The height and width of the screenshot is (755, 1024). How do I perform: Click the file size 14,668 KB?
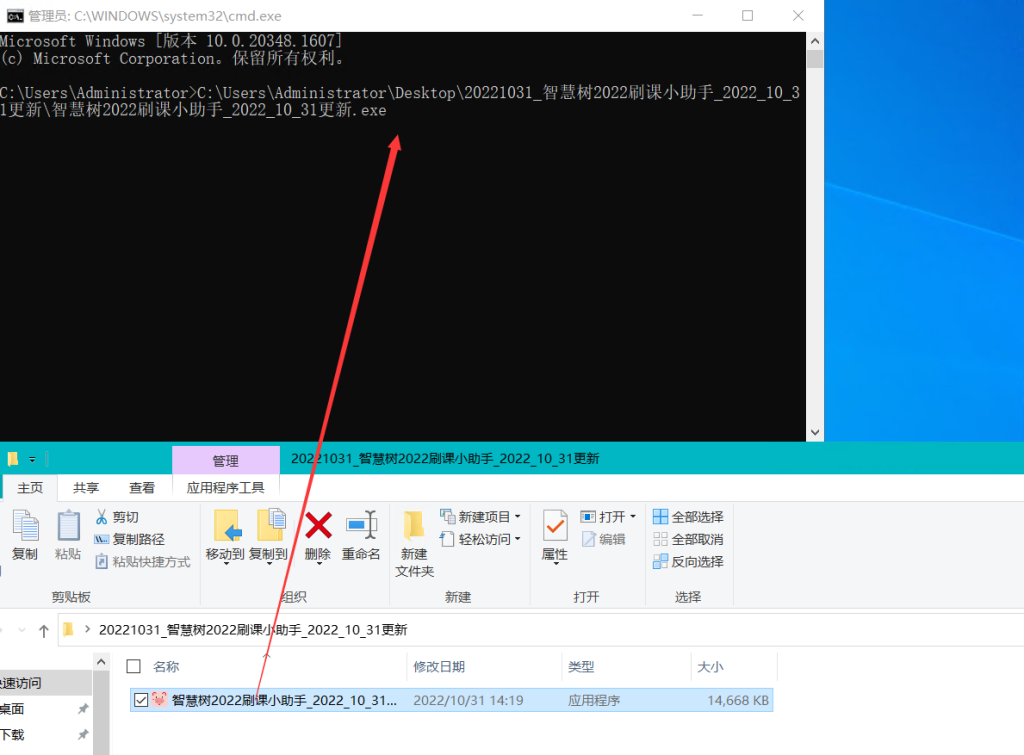point(738,700)
